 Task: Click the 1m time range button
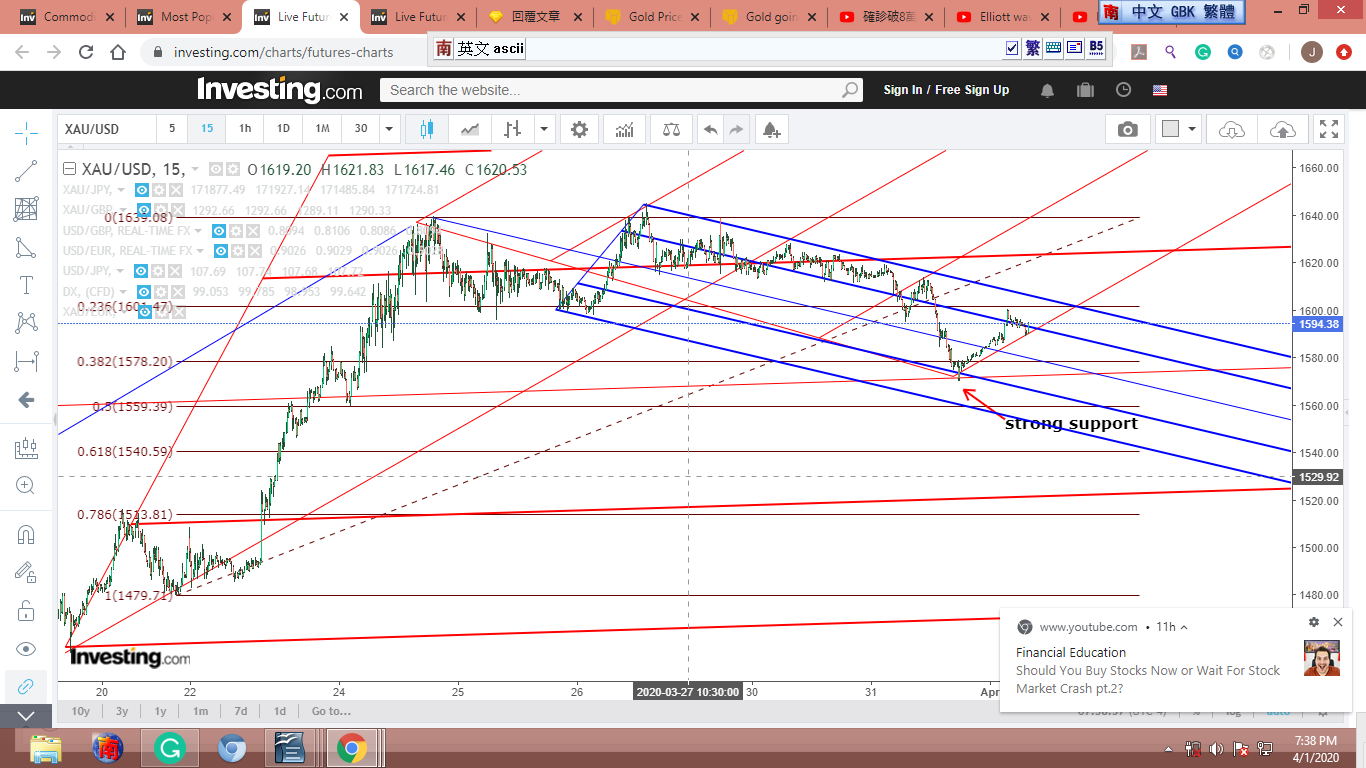click(201, 711)
